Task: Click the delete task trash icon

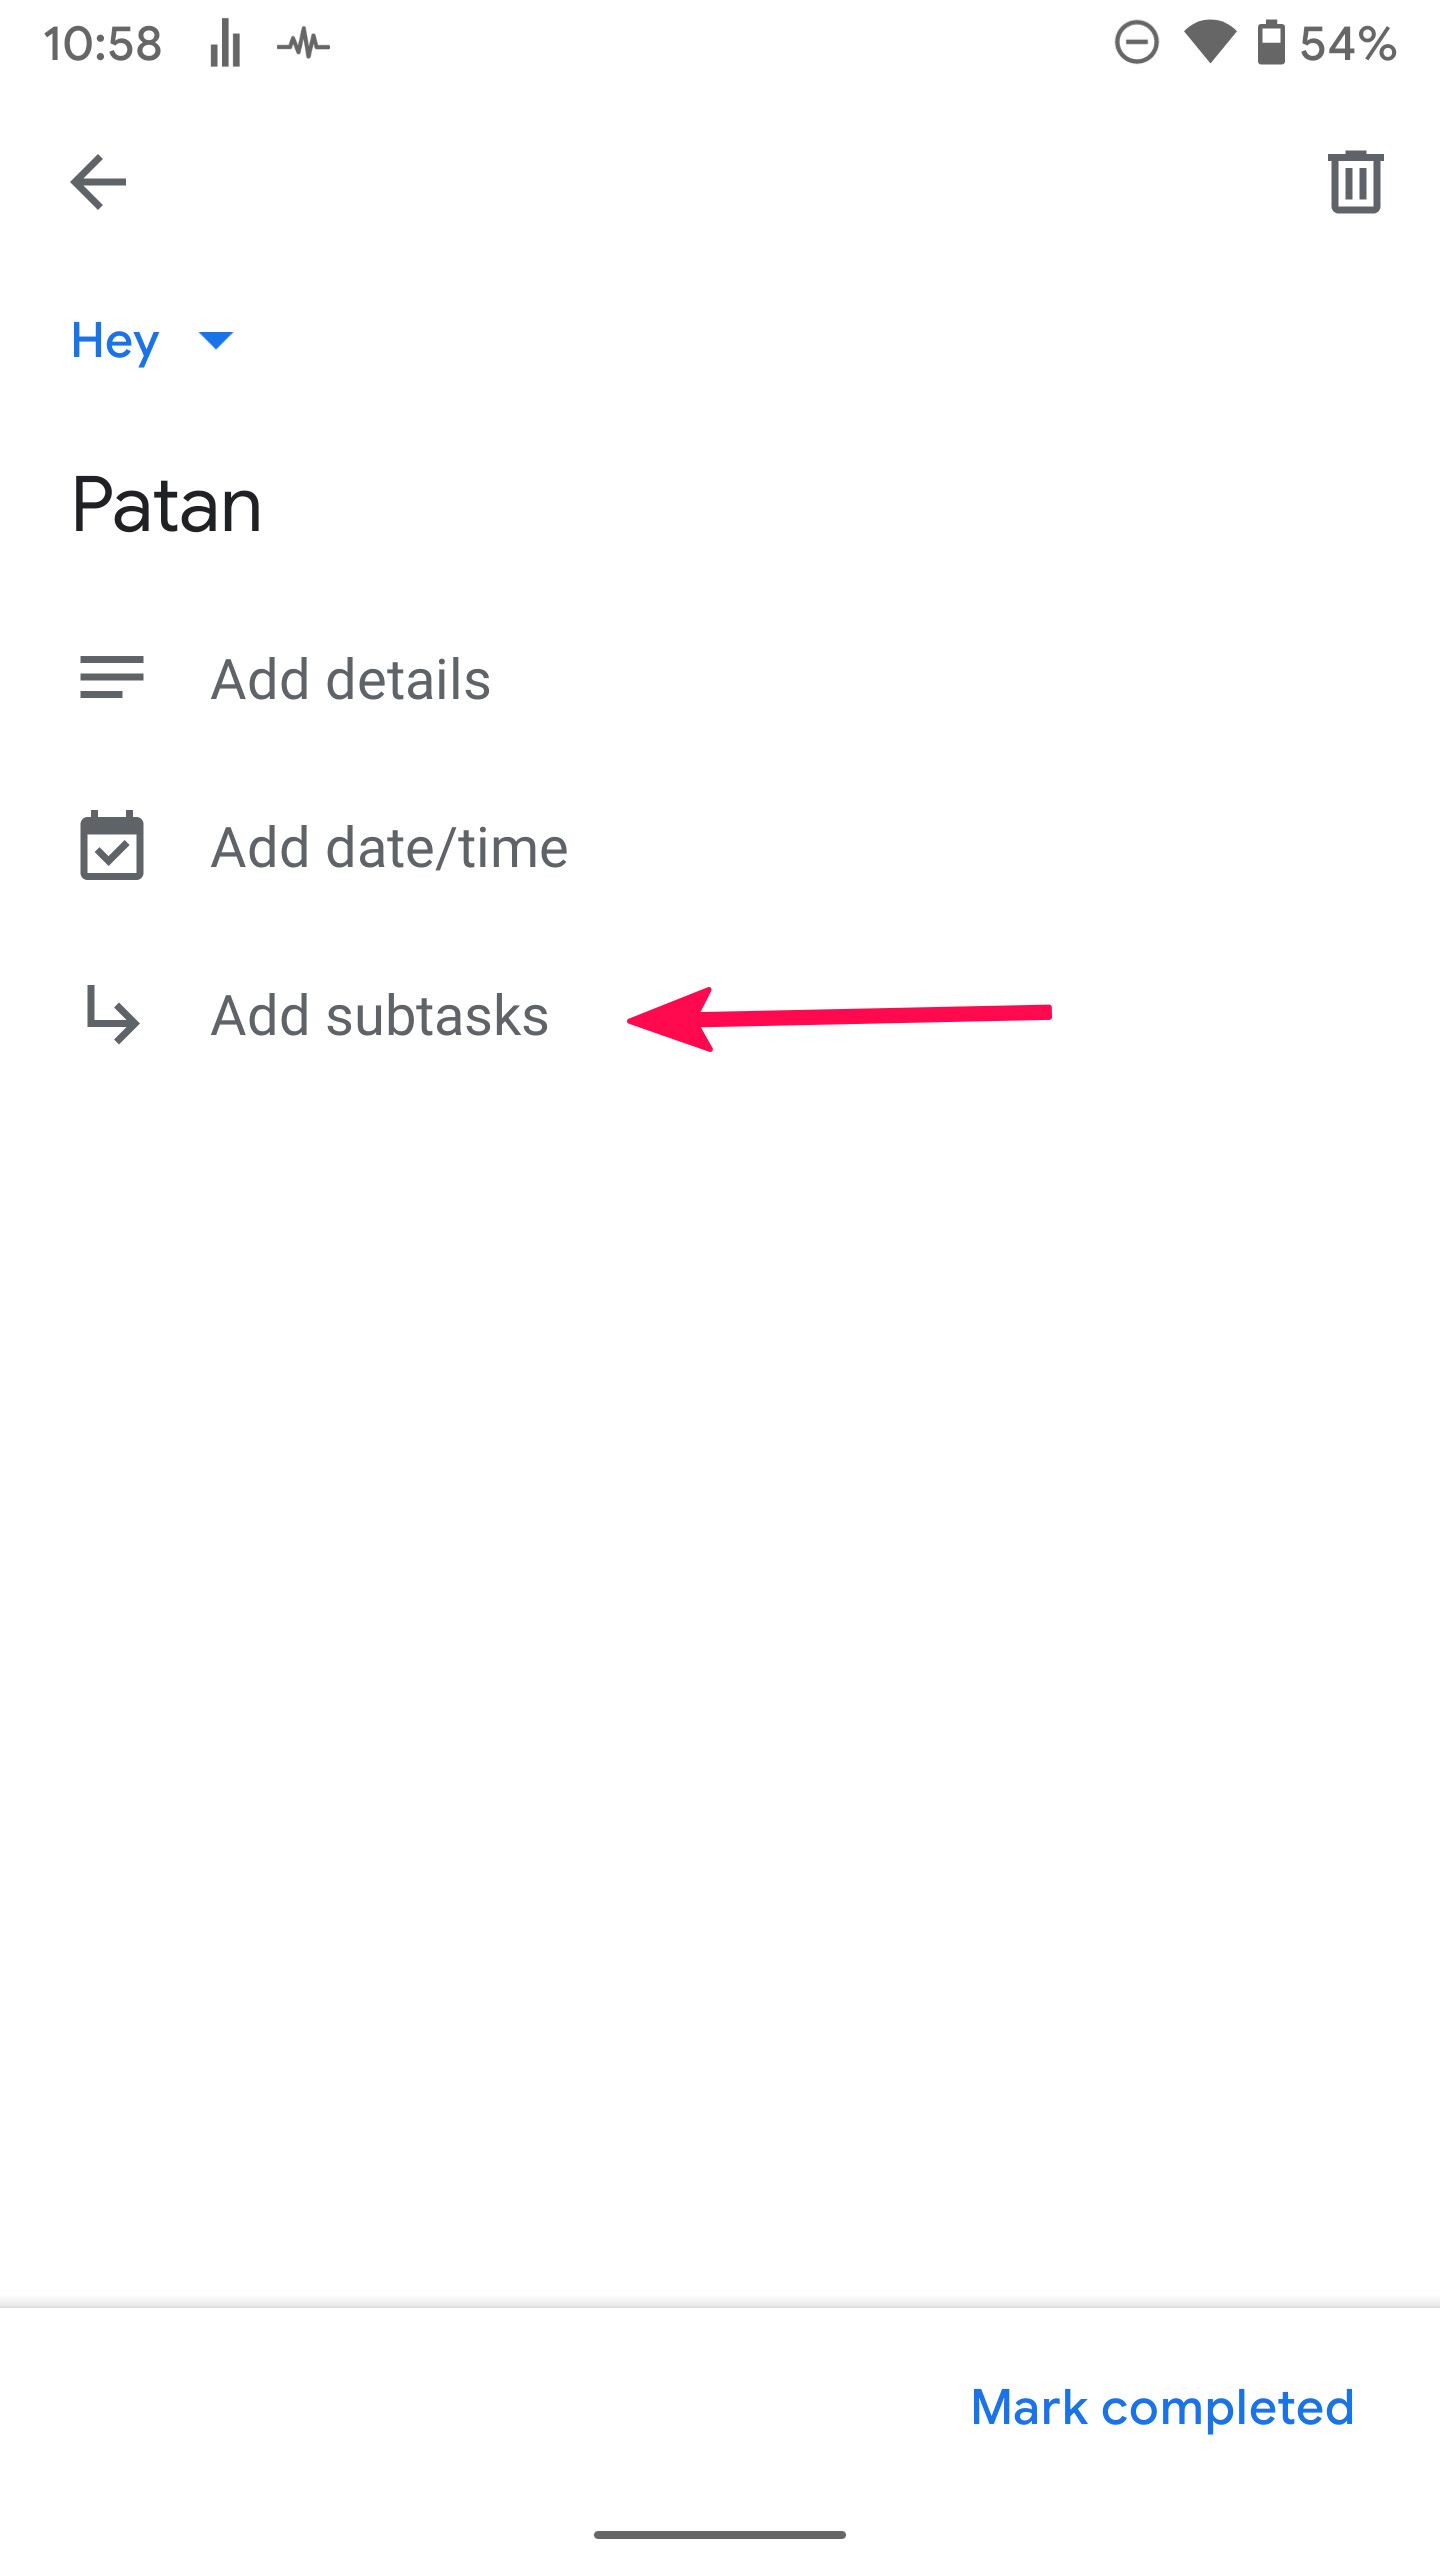Action: tap(1357, 182)
